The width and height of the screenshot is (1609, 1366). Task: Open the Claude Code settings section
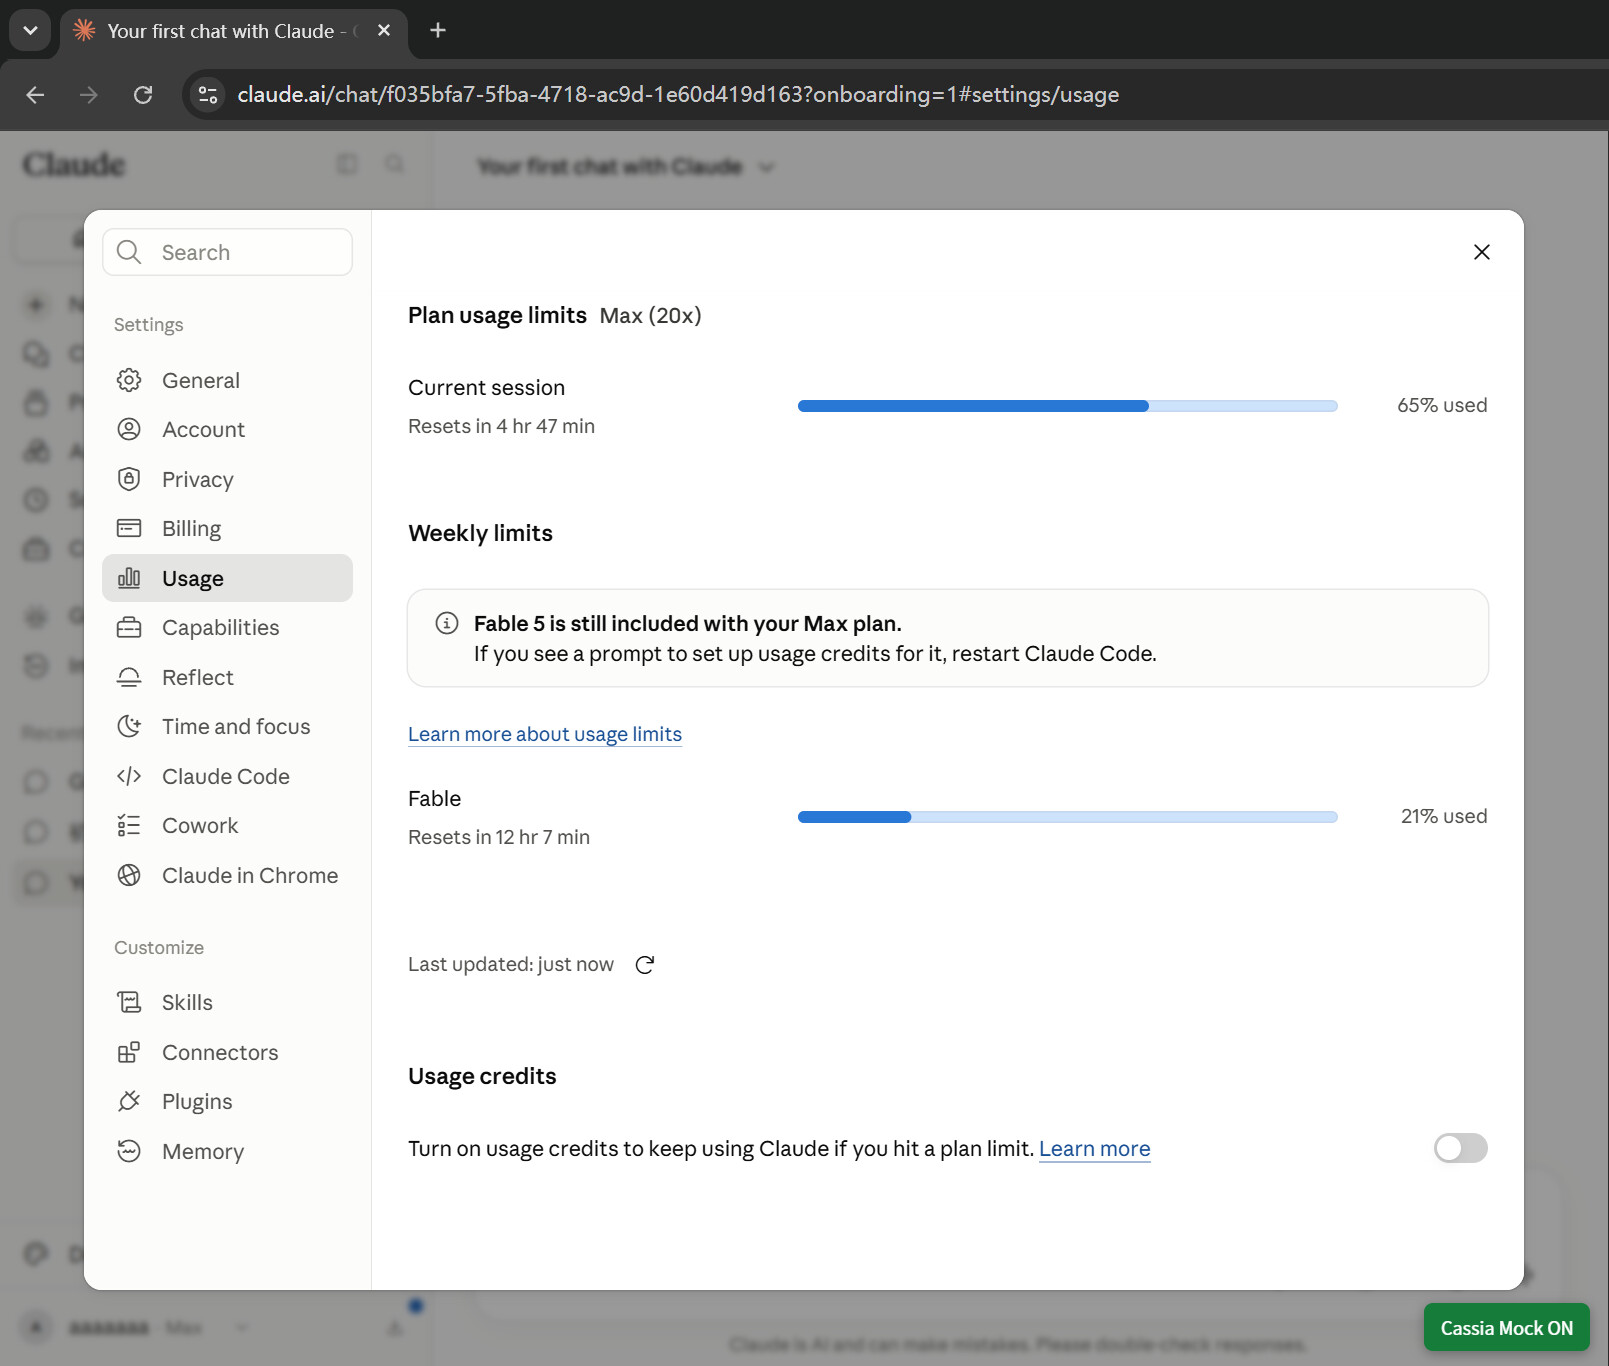(x=227, y=776)
